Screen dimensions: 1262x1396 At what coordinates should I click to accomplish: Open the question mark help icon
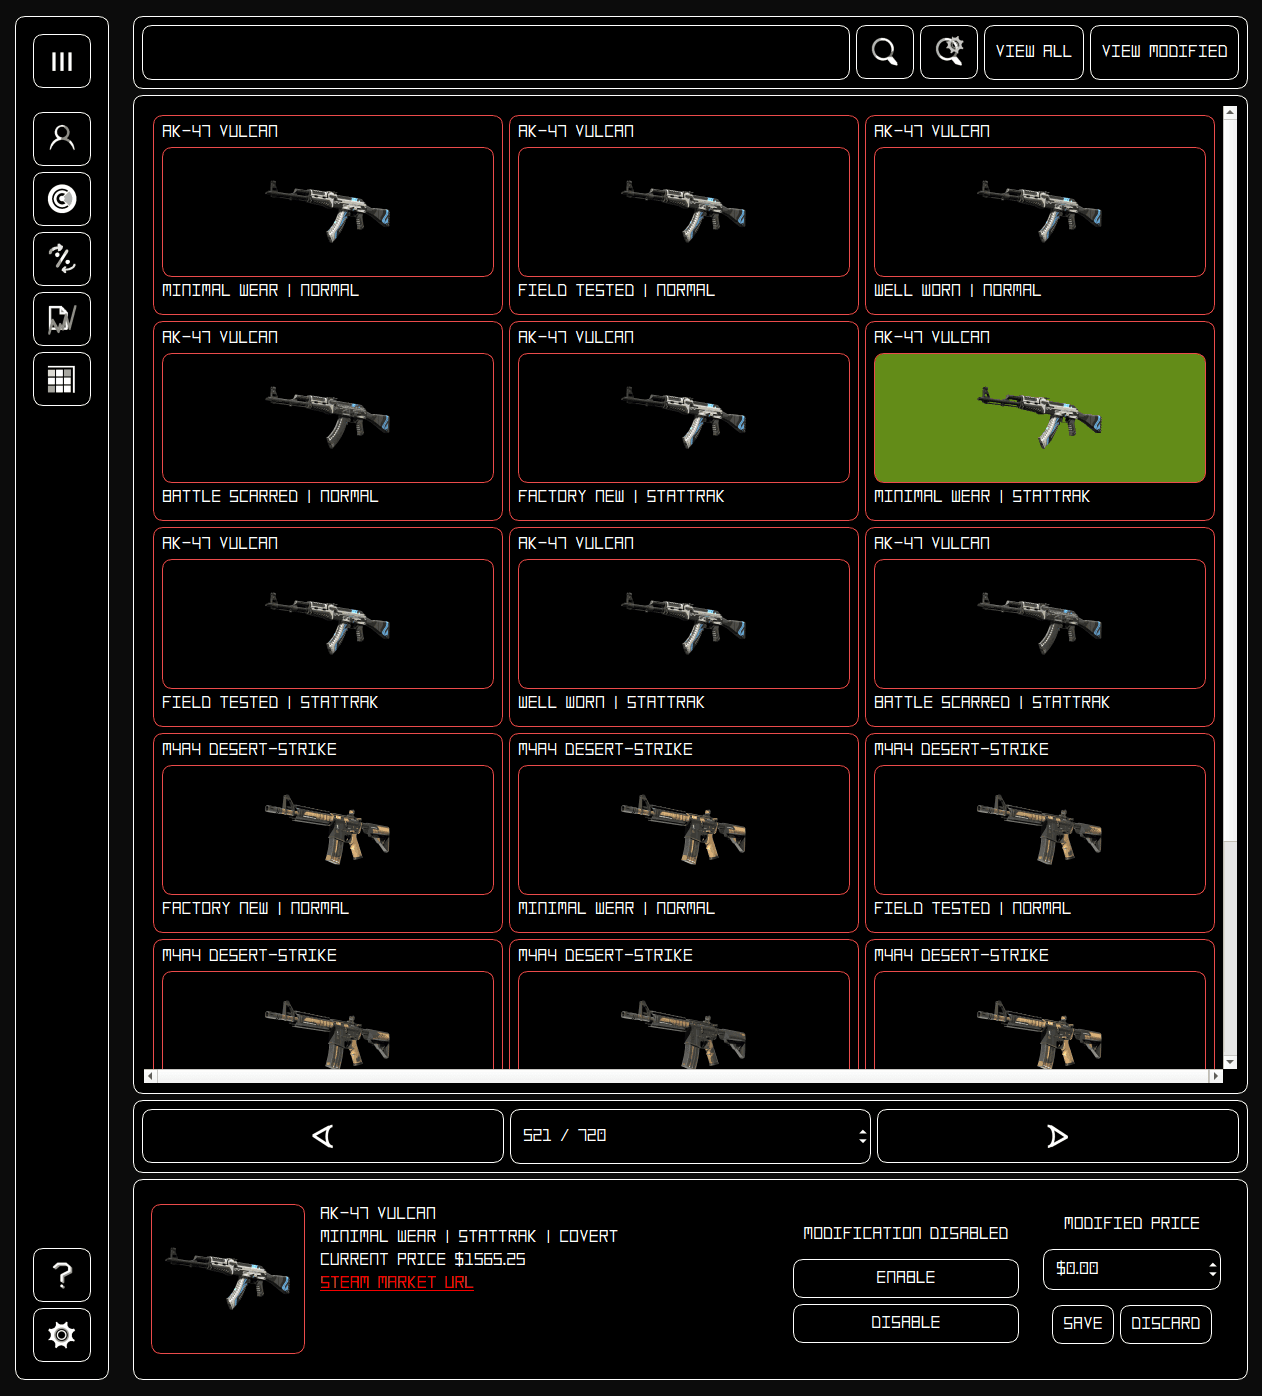(x=62, y=1275)
